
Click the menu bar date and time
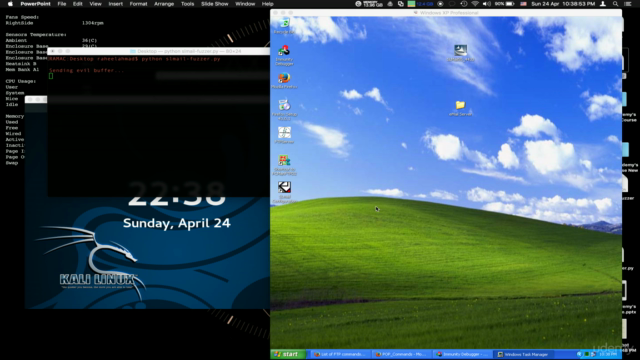pos(563,4)
